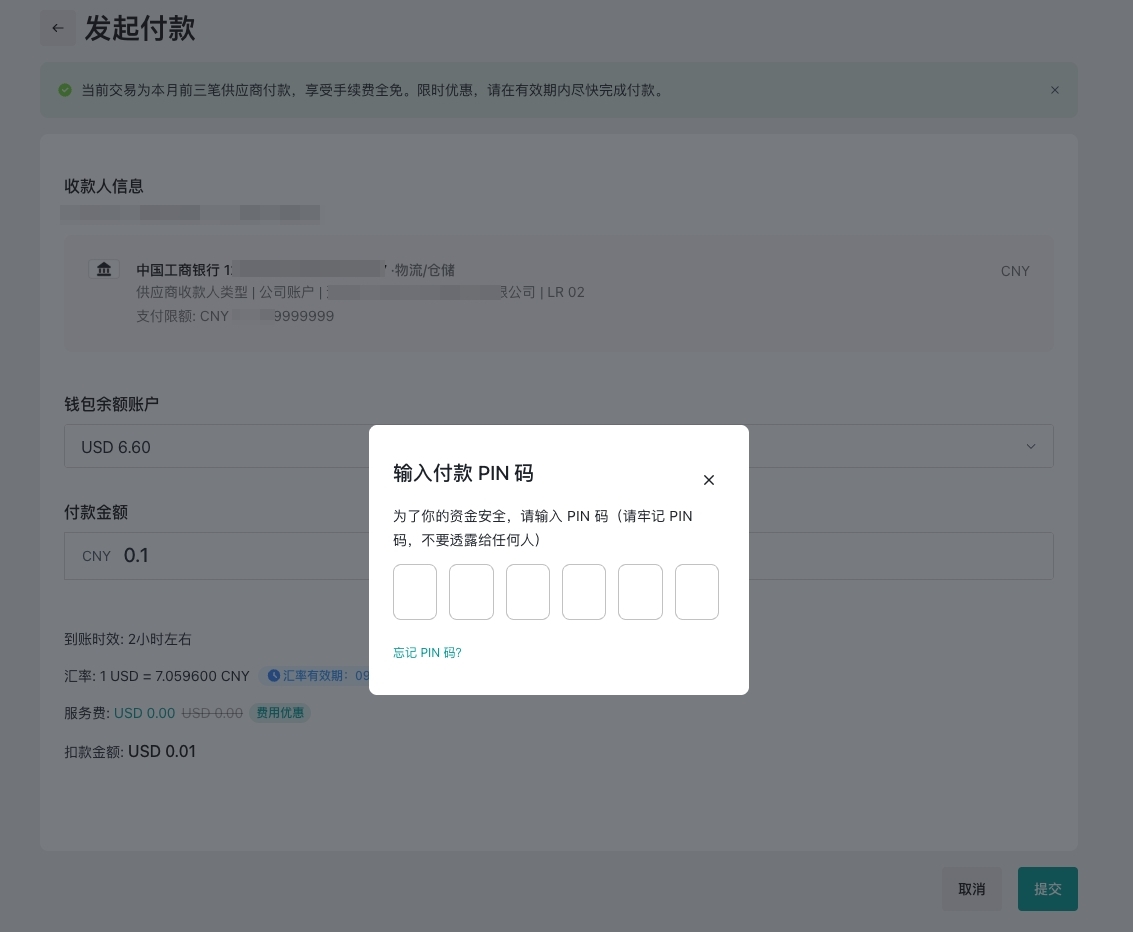Close the 输入付款 PIN 码 dialog
This screenshot has height=932, width=1133.
pyautogui.click(x=708, y=480)
